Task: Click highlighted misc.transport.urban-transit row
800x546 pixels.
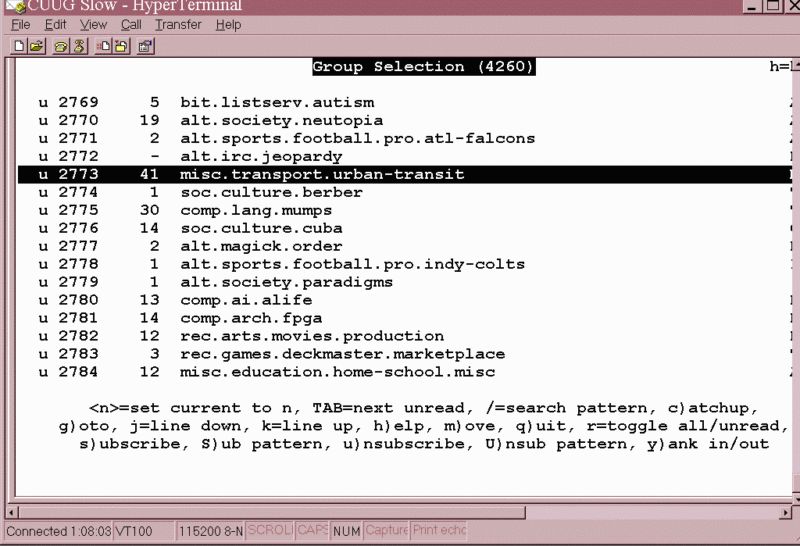Action: [x=404, y=174]
